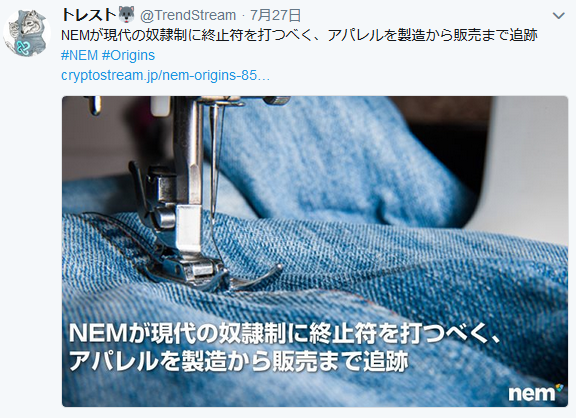Click the colored gem mark above nem logo
Image resolution: width=576 pixels, height=418 pixels.
tap(559, 387)
